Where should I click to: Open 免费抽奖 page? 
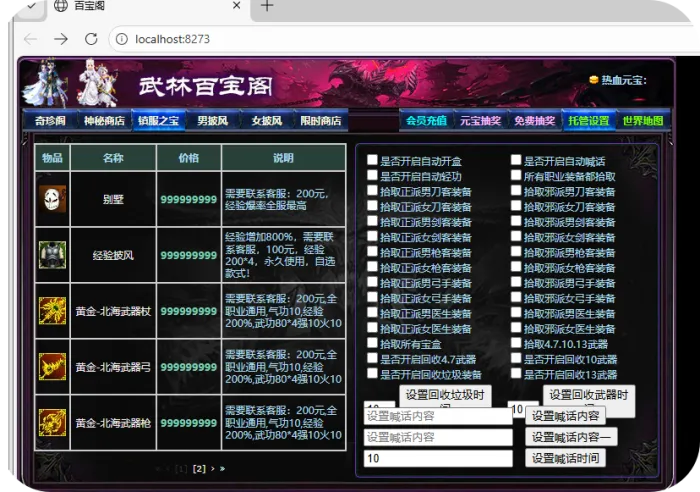(534, 121)
